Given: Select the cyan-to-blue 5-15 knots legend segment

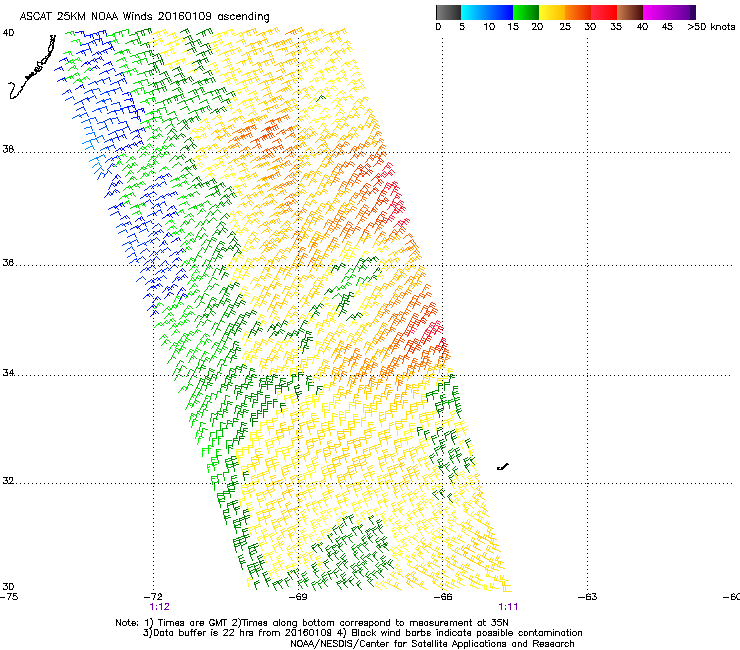Looking at the screenshot, I should pyautogui.click(x=487, y=12).
